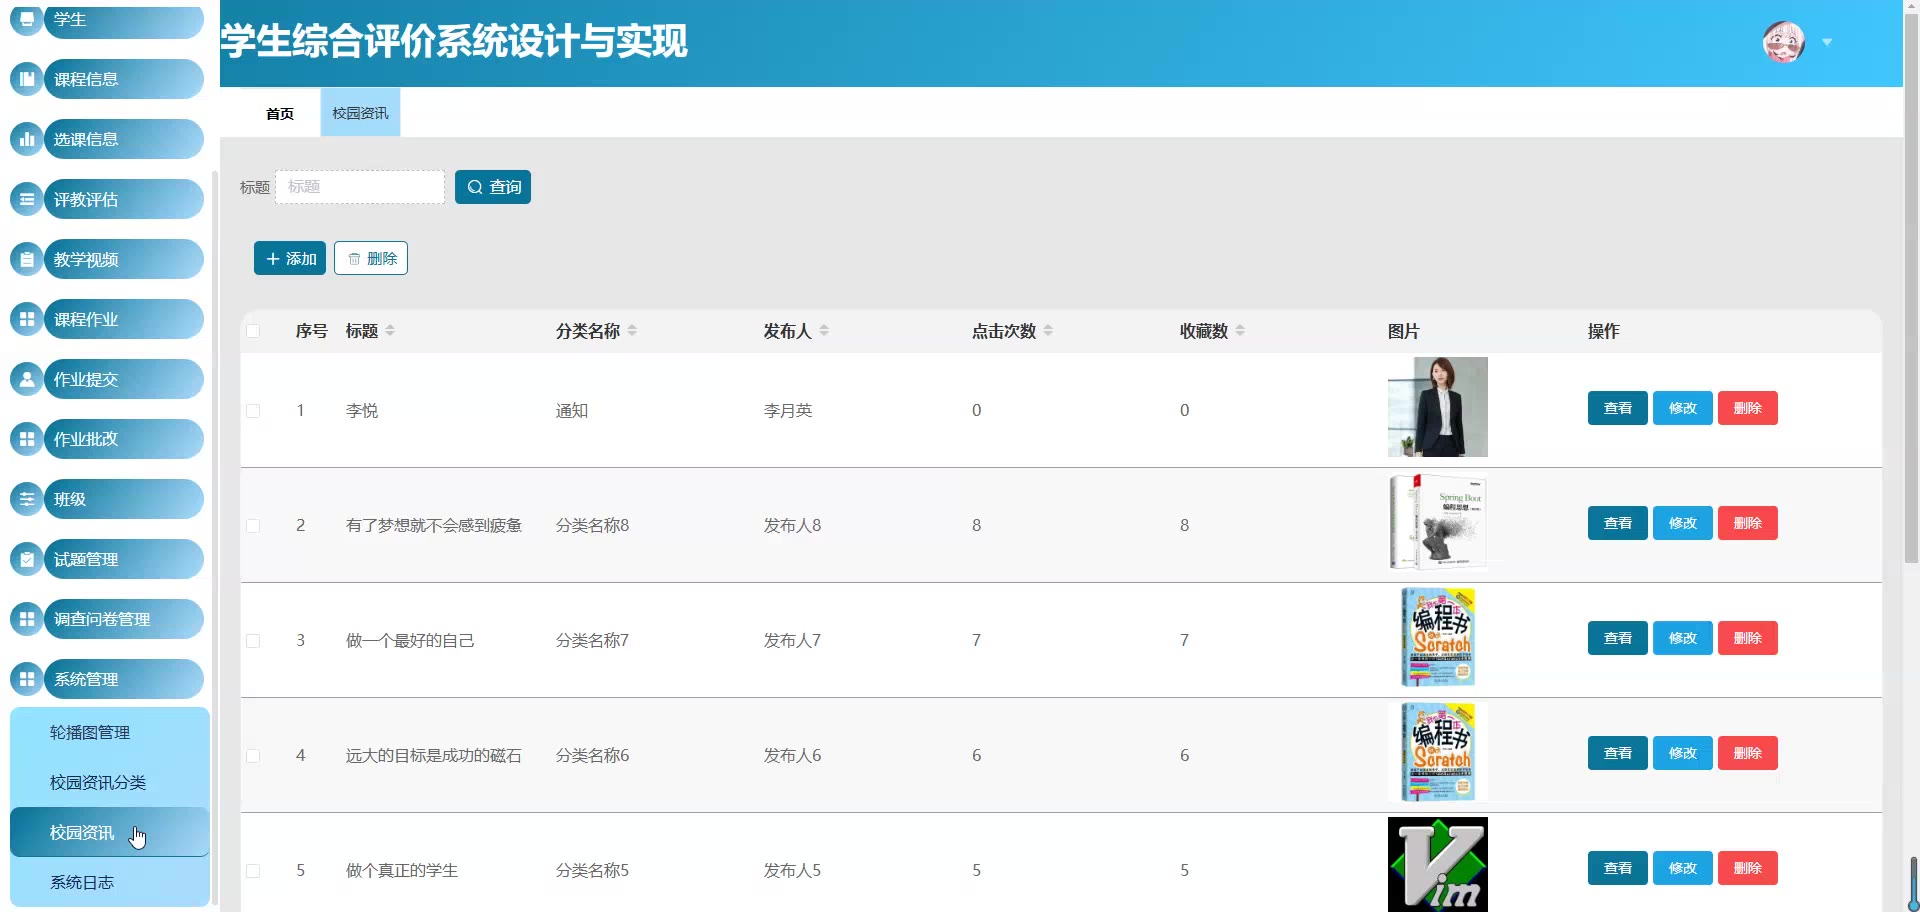Expand the 课程作业 menu

coord(123,319)
